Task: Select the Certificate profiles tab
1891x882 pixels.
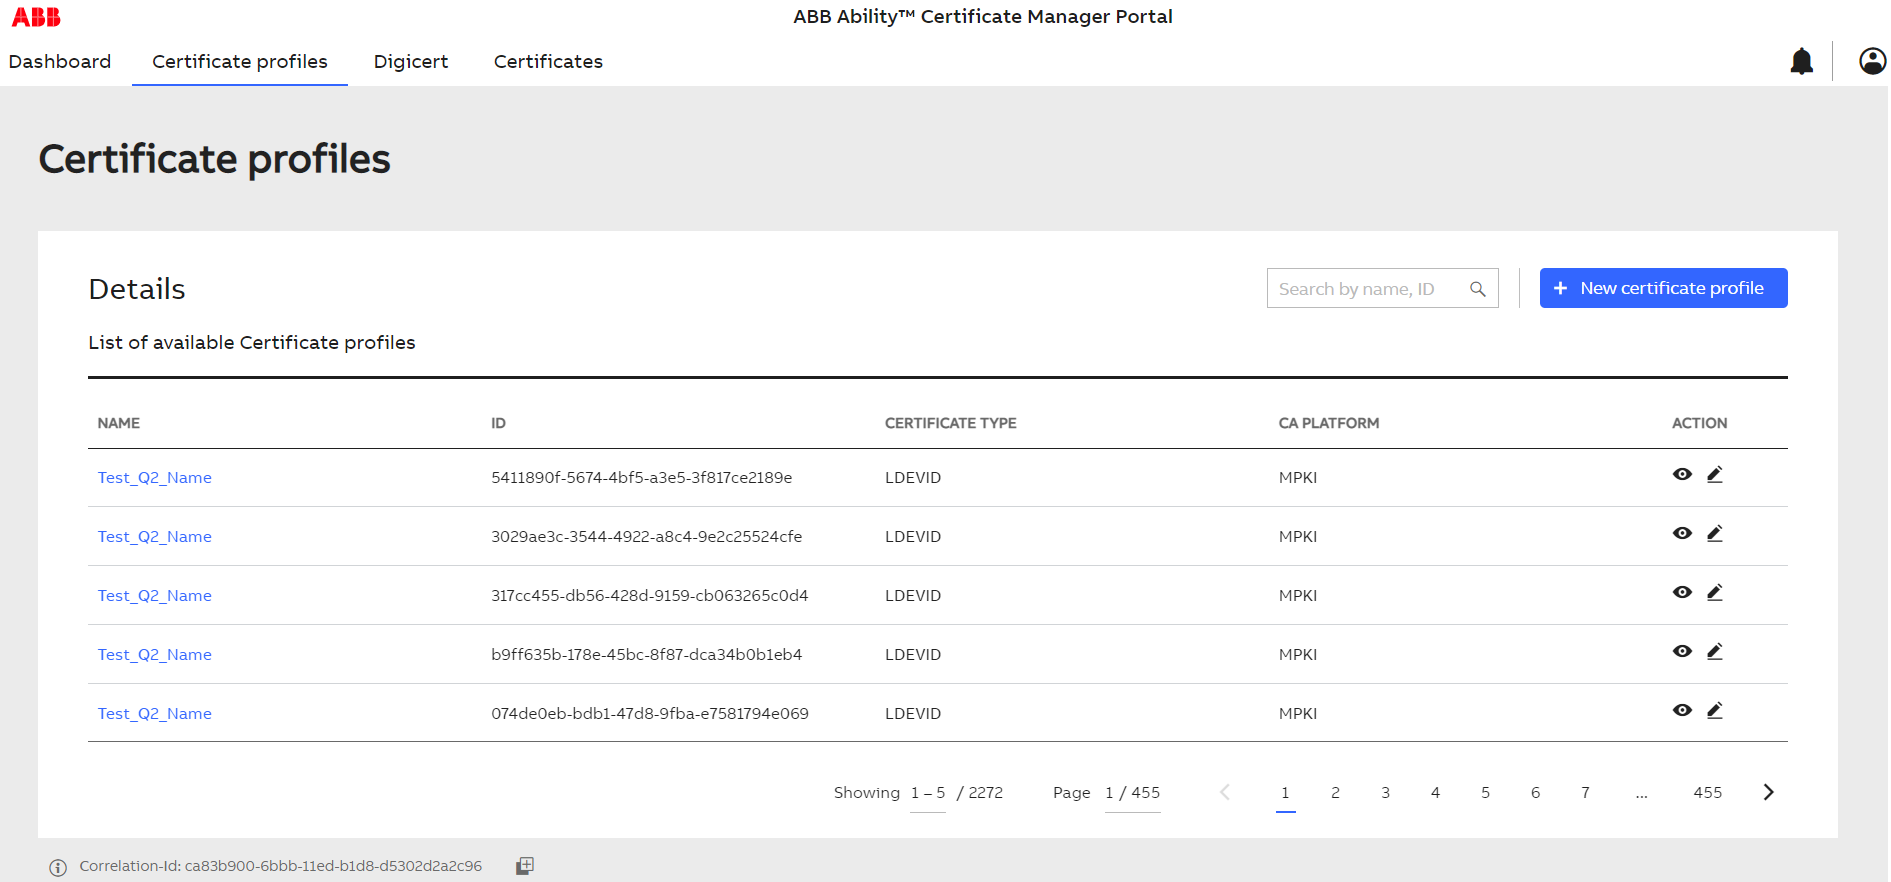Action: click(x=240, y=61)
